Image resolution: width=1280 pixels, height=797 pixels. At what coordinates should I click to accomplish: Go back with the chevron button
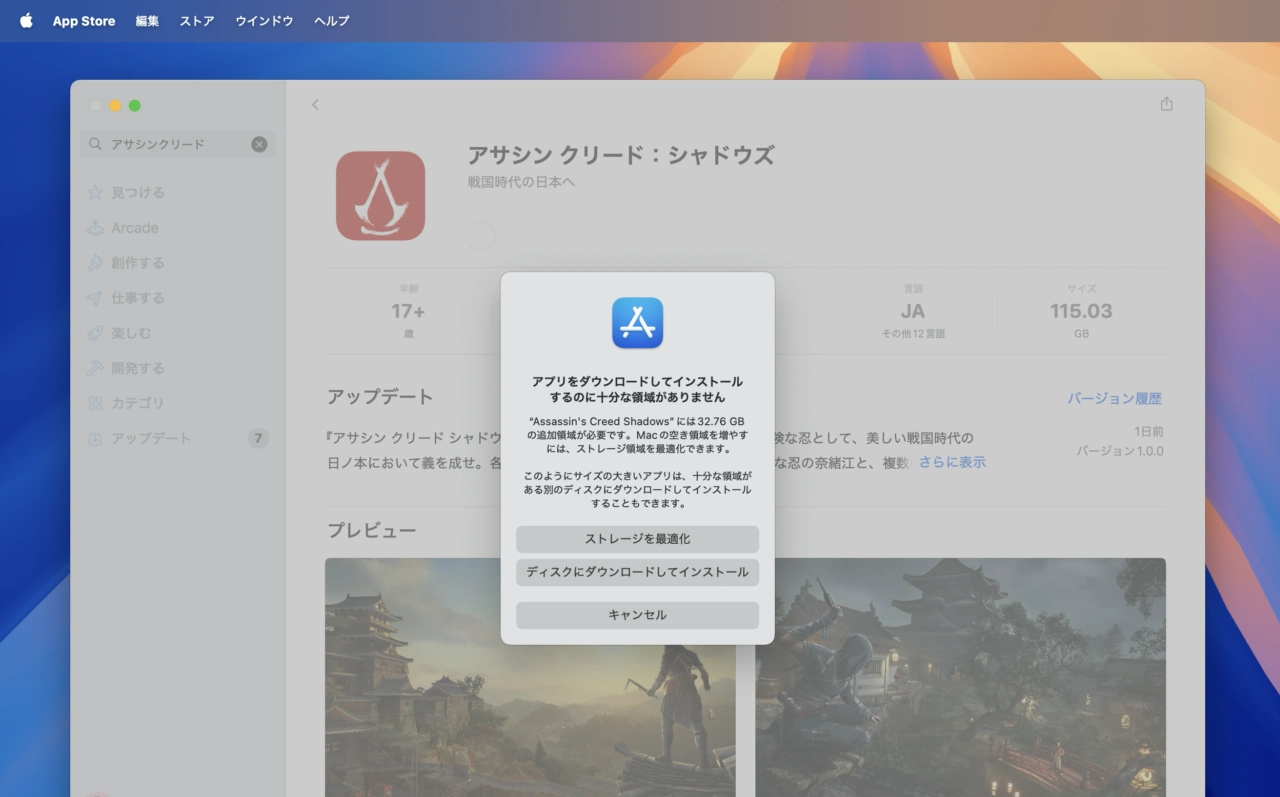tap(315, 104)
